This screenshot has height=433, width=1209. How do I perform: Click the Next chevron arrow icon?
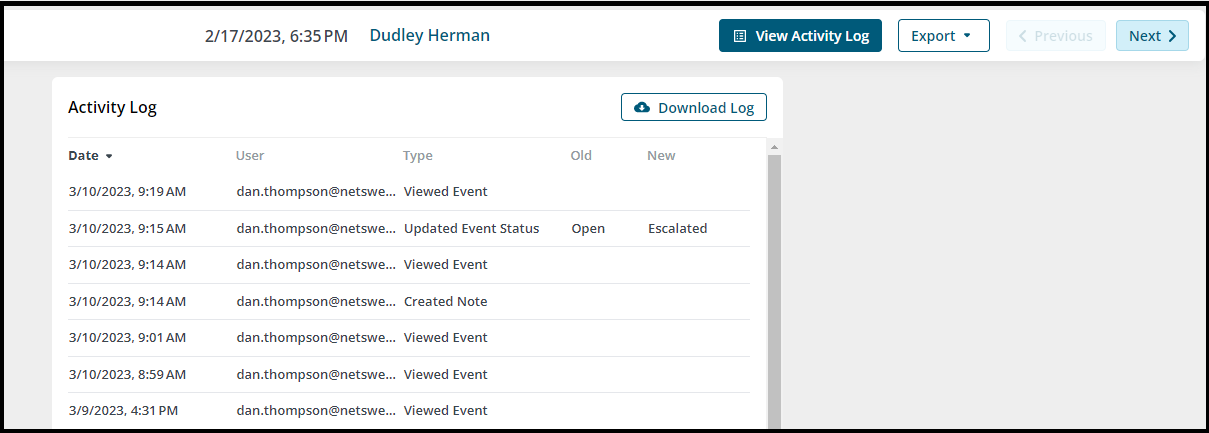[1172, 36]
